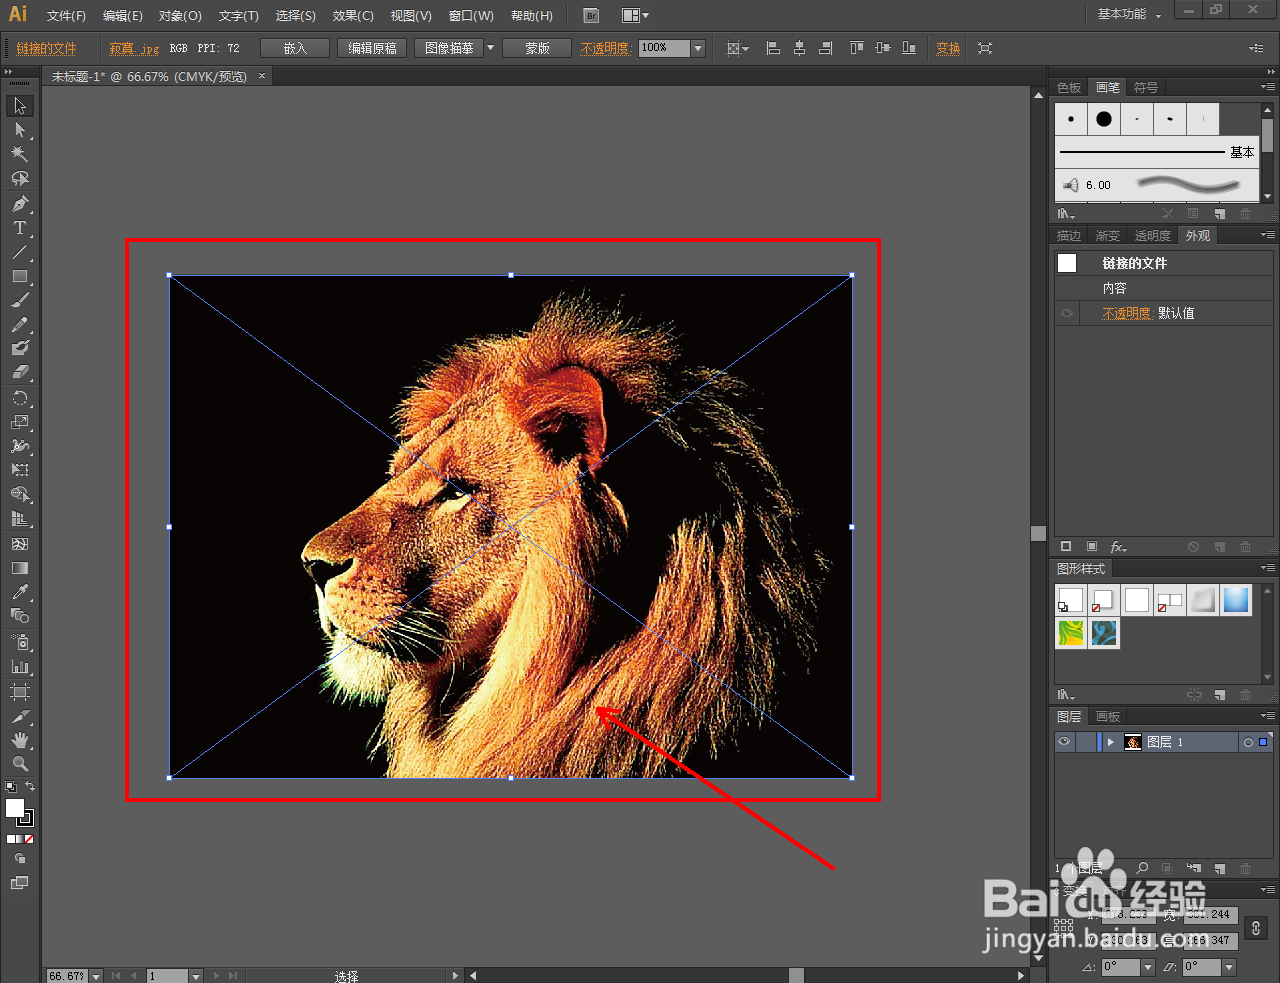Click the target circle of 图层 1
Screen dimensions: 1280x983
1247,742
